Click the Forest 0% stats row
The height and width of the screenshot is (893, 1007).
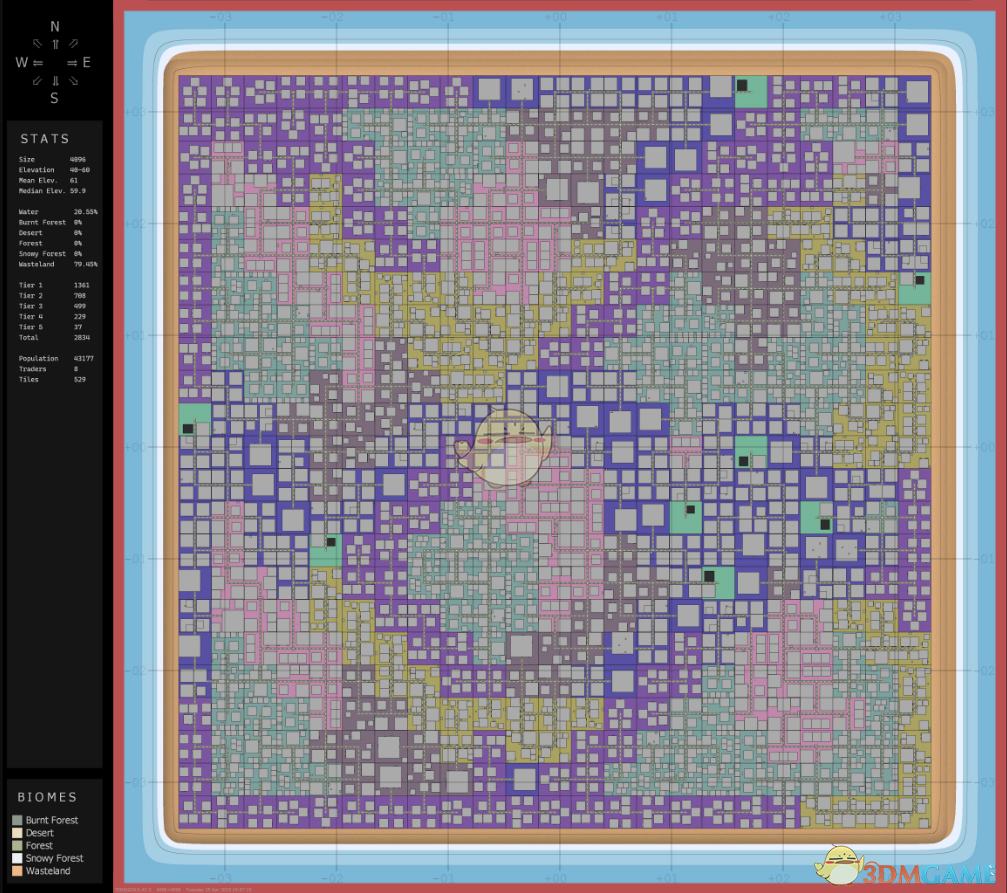click(50, 243)
